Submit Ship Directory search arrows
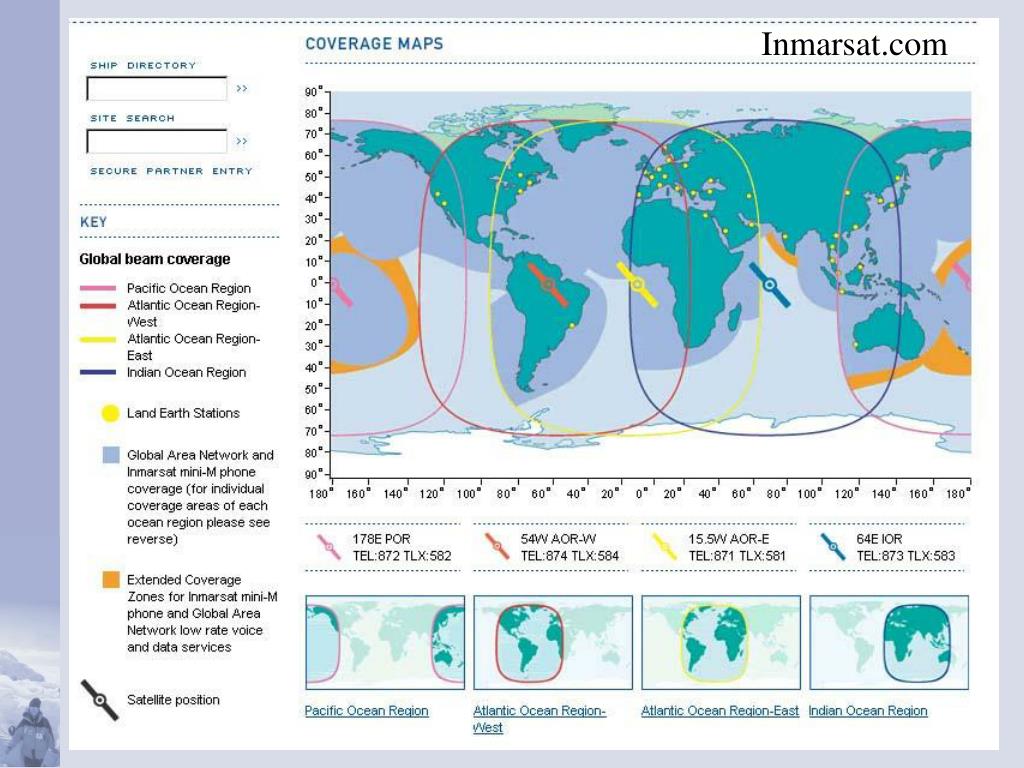 (x=242, y=88)
